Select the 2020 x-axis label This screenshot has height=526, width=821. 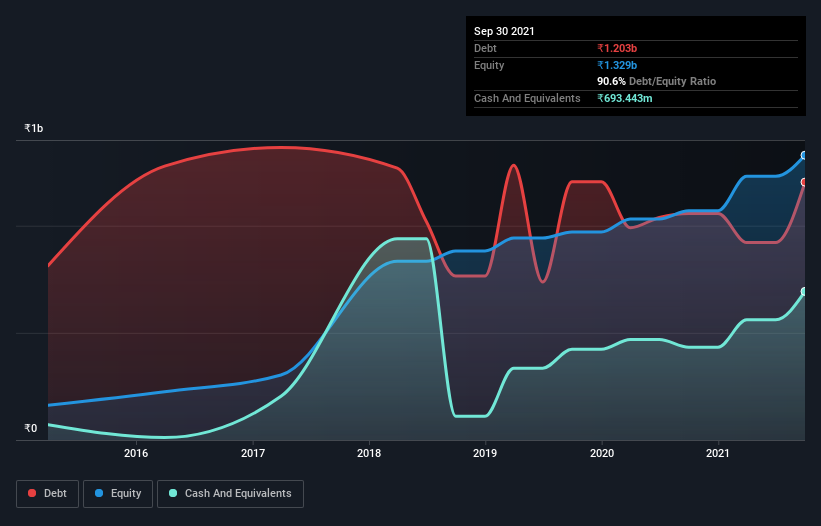(x=602, y=453)
